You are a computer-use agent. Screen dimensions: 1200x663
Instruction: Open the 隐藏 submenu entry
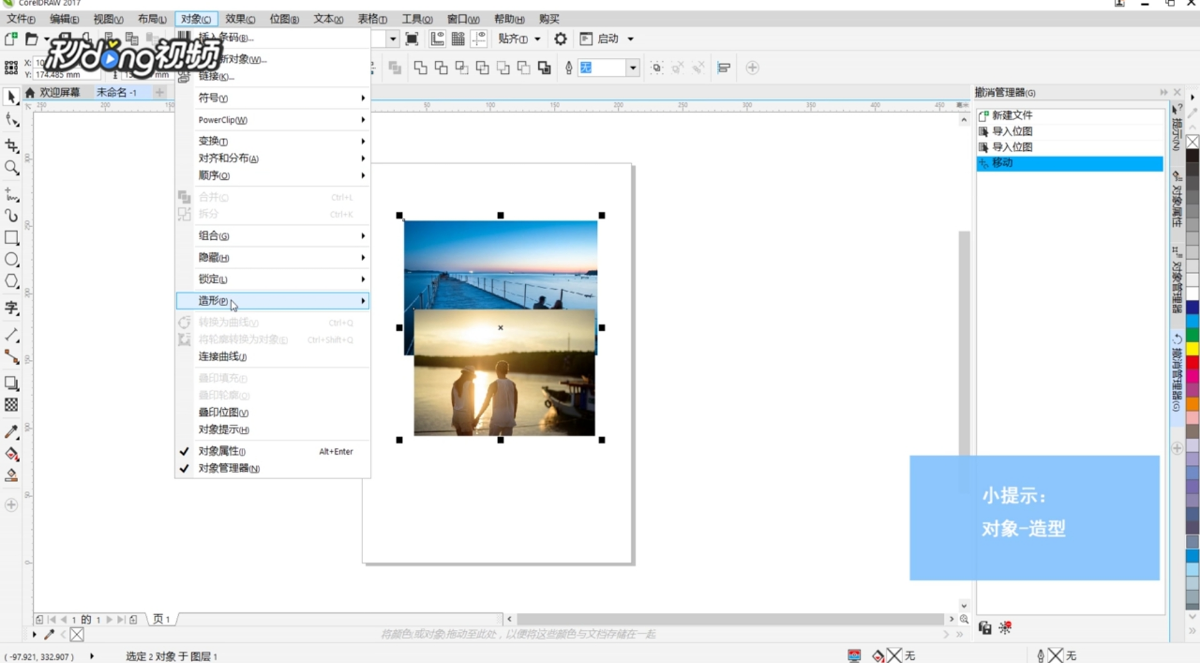click(x=272, y=258)
